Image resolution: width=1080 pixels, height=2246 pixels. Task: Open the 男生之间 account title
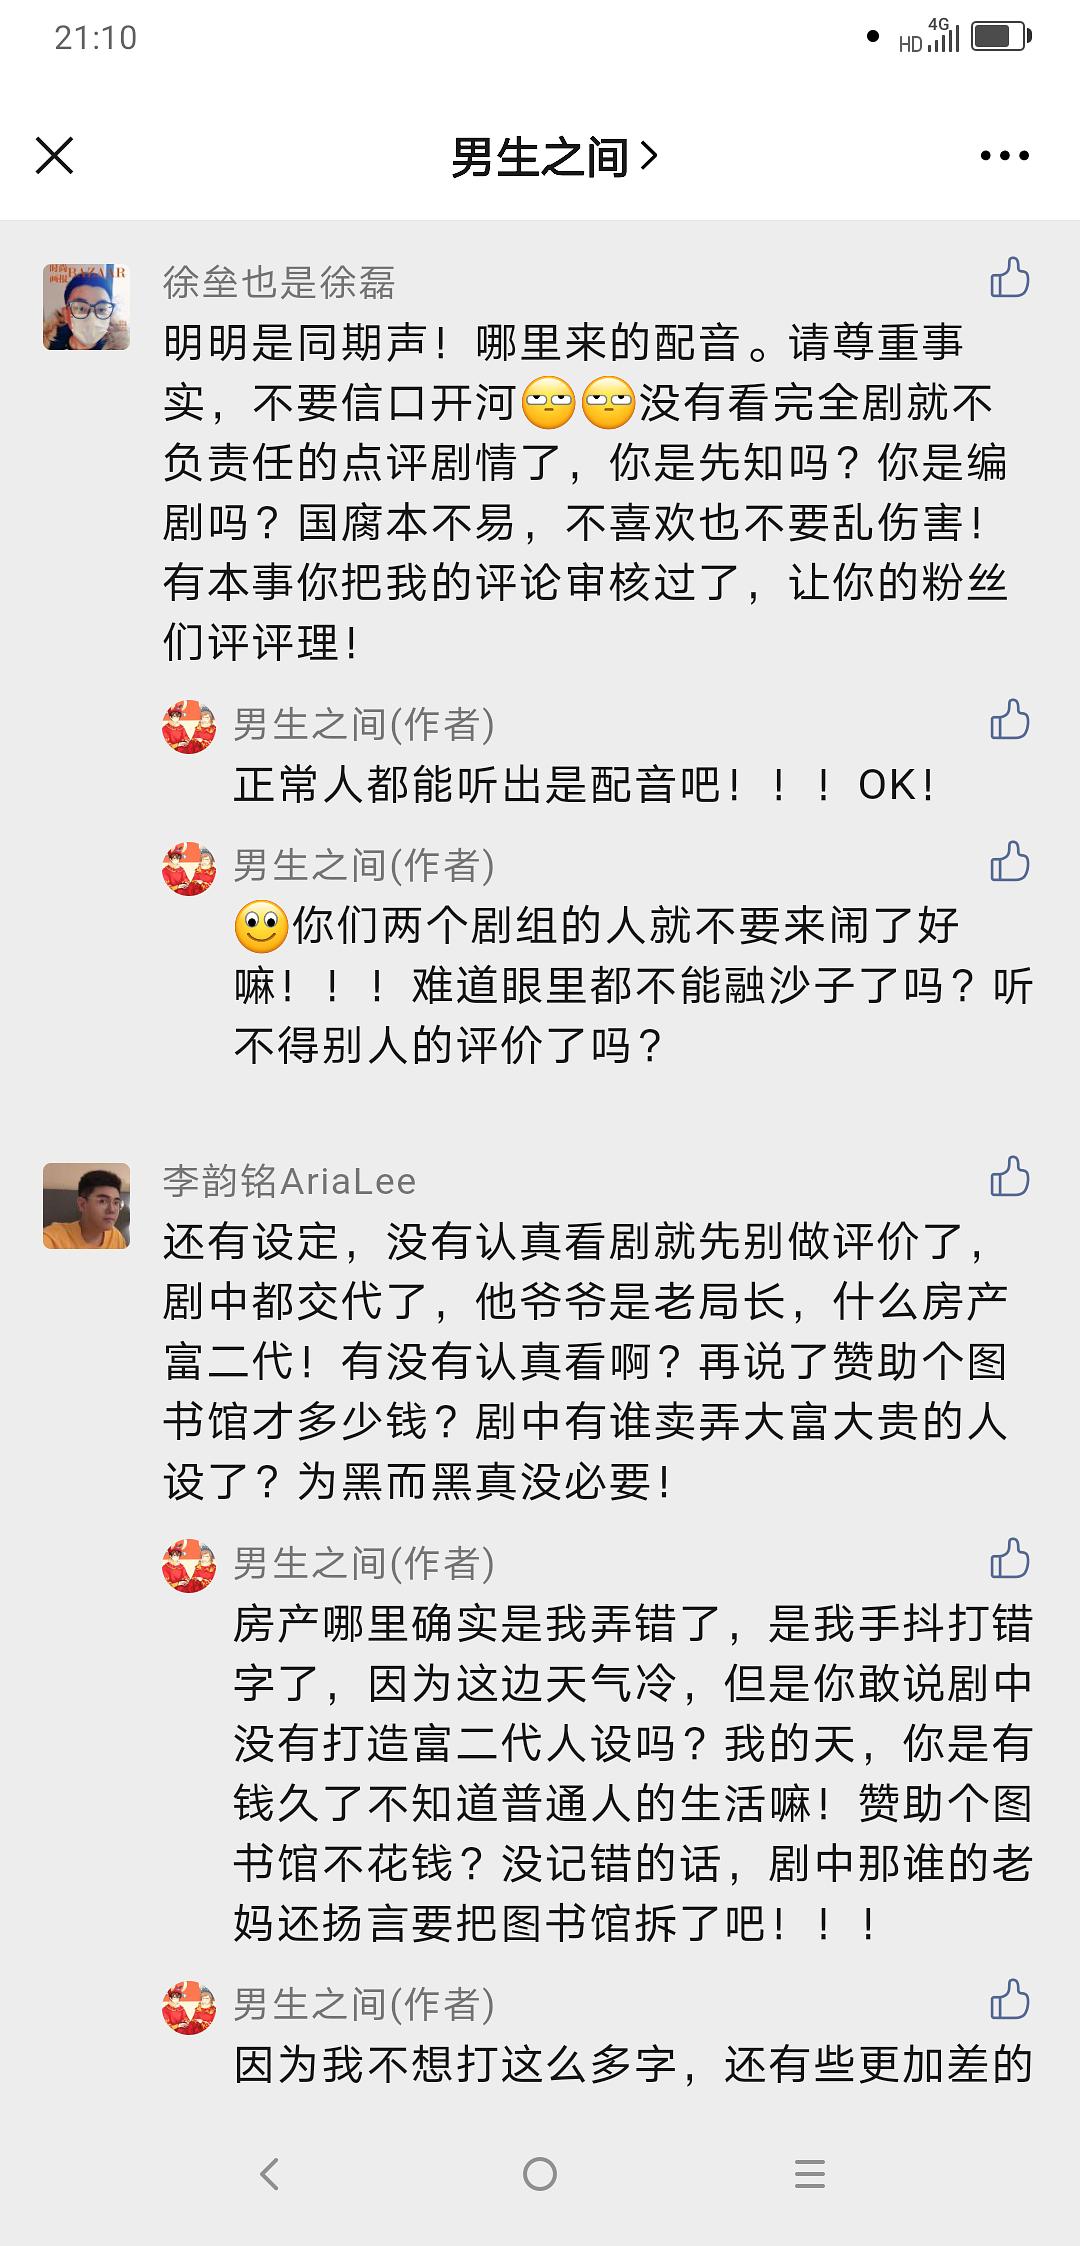[553, 157]
